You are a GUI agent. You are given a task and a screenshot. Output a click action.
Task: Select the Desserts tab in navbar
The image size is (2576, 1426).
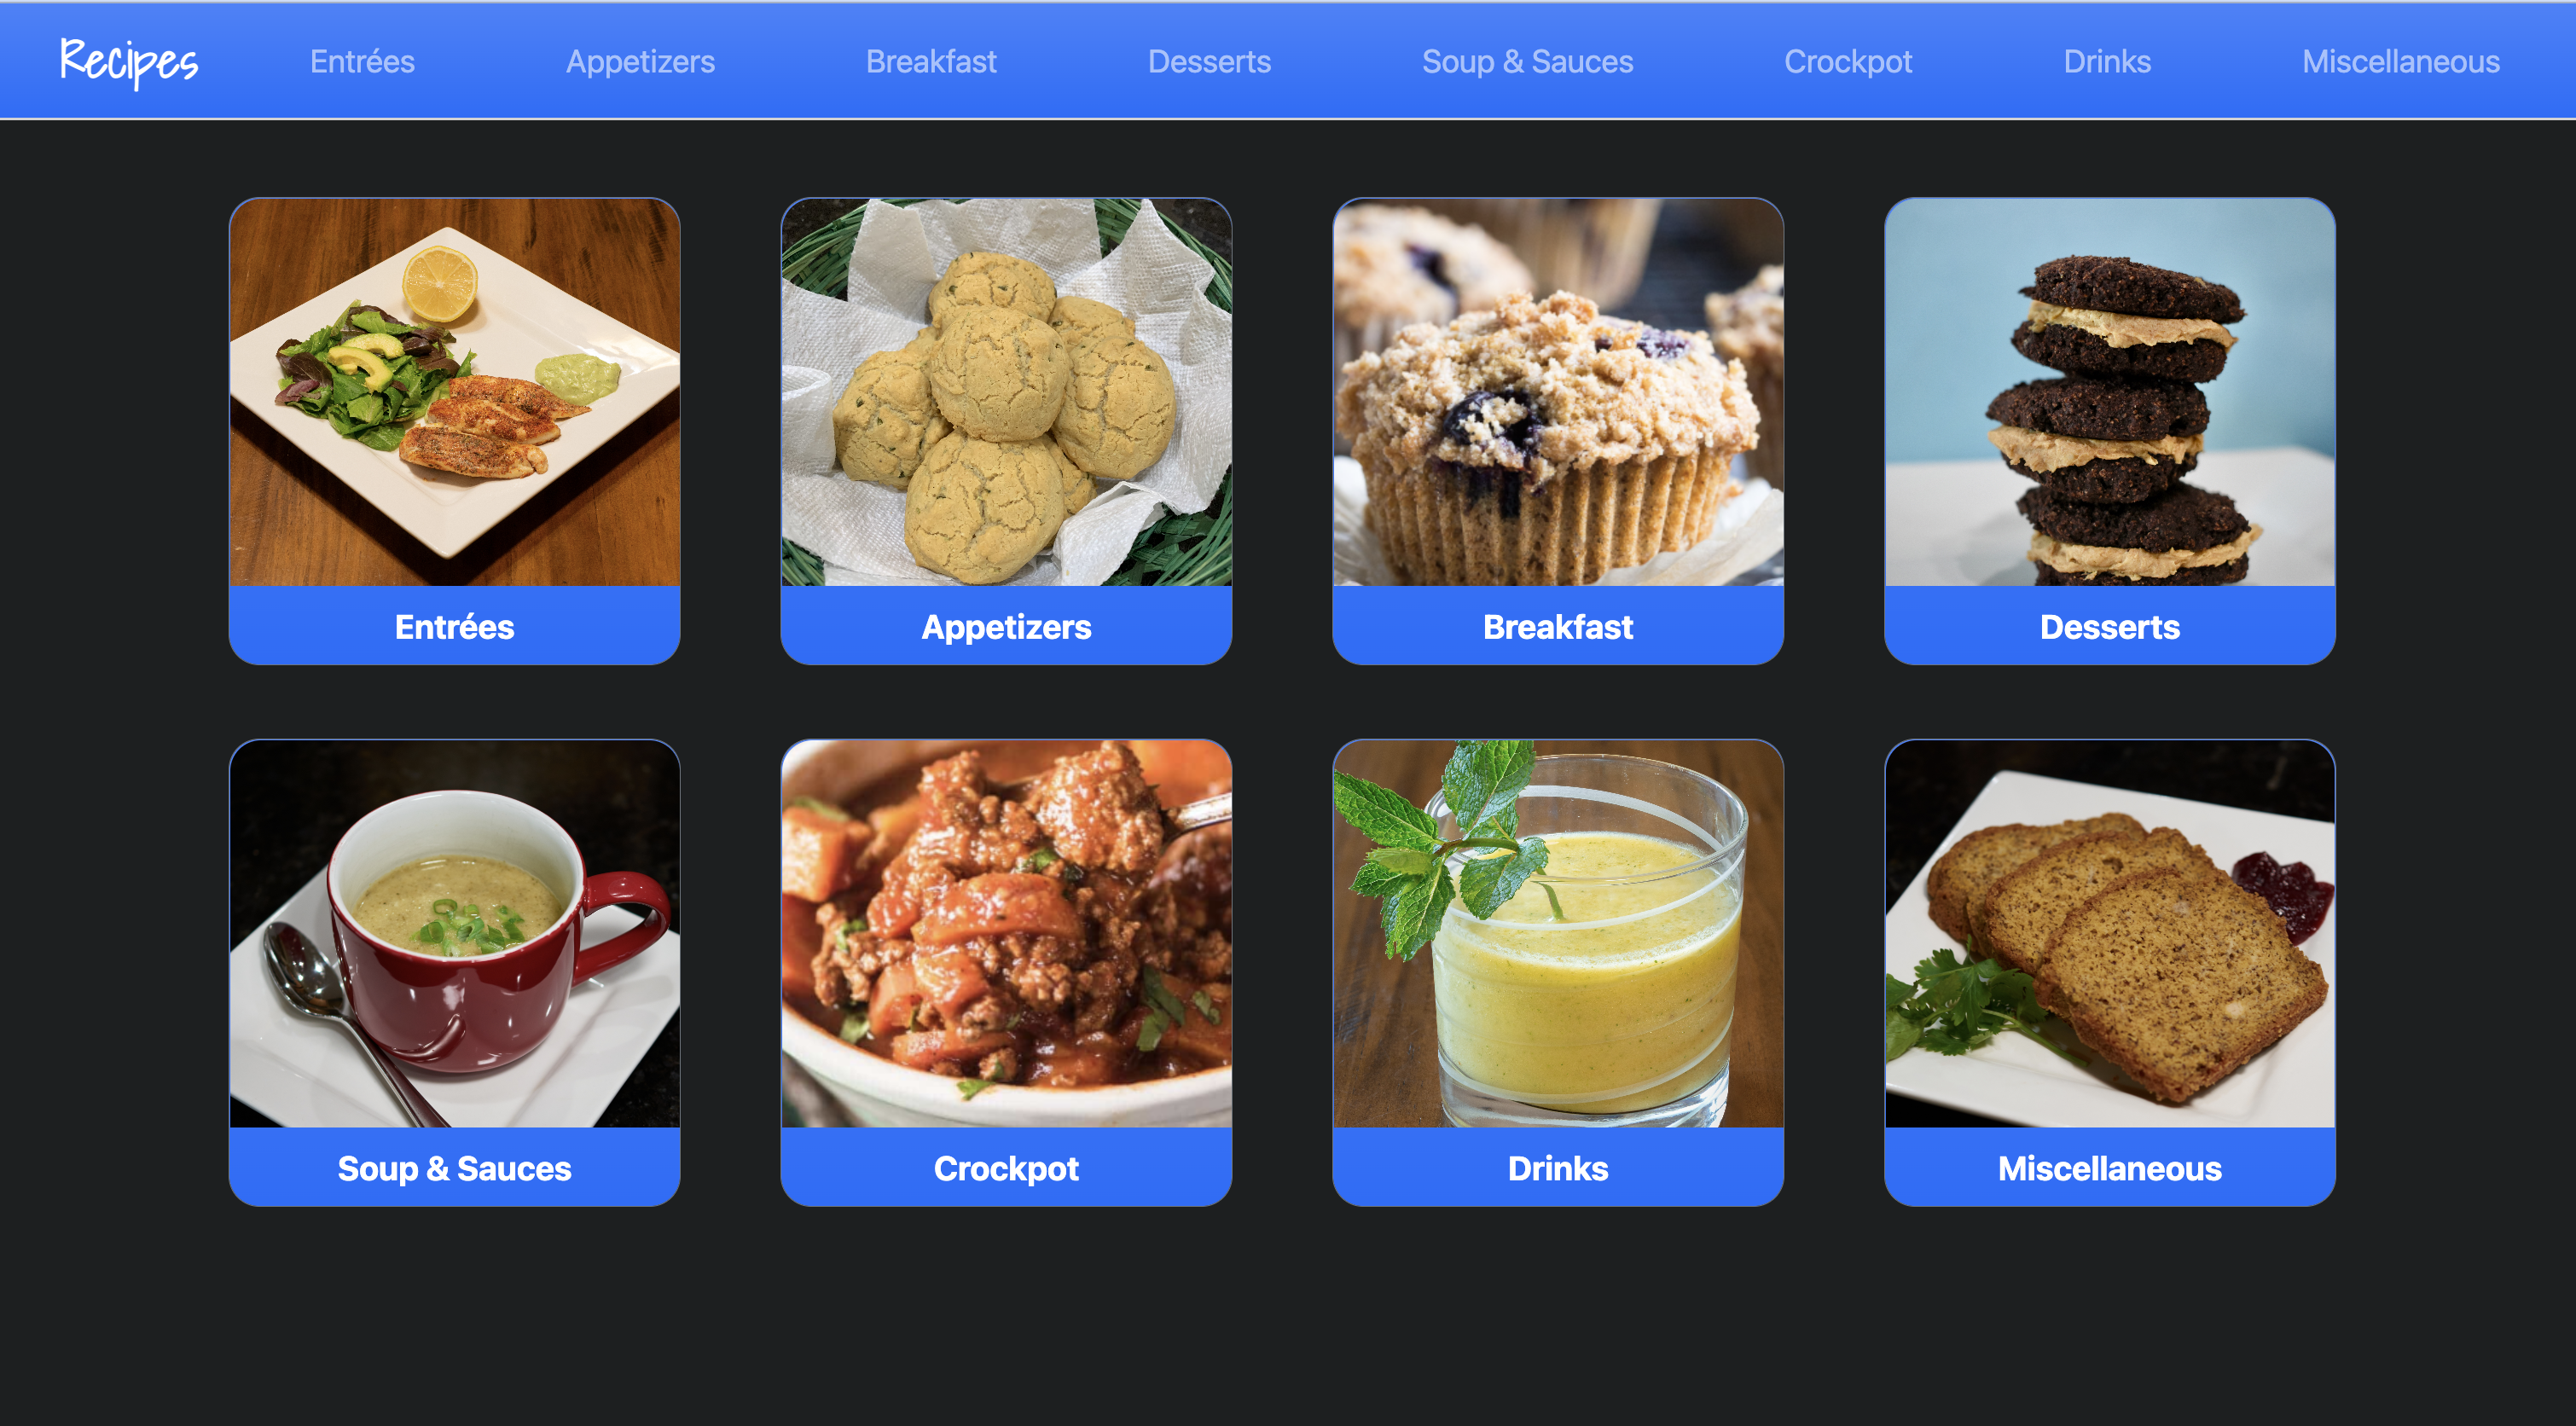point(1208,61)
